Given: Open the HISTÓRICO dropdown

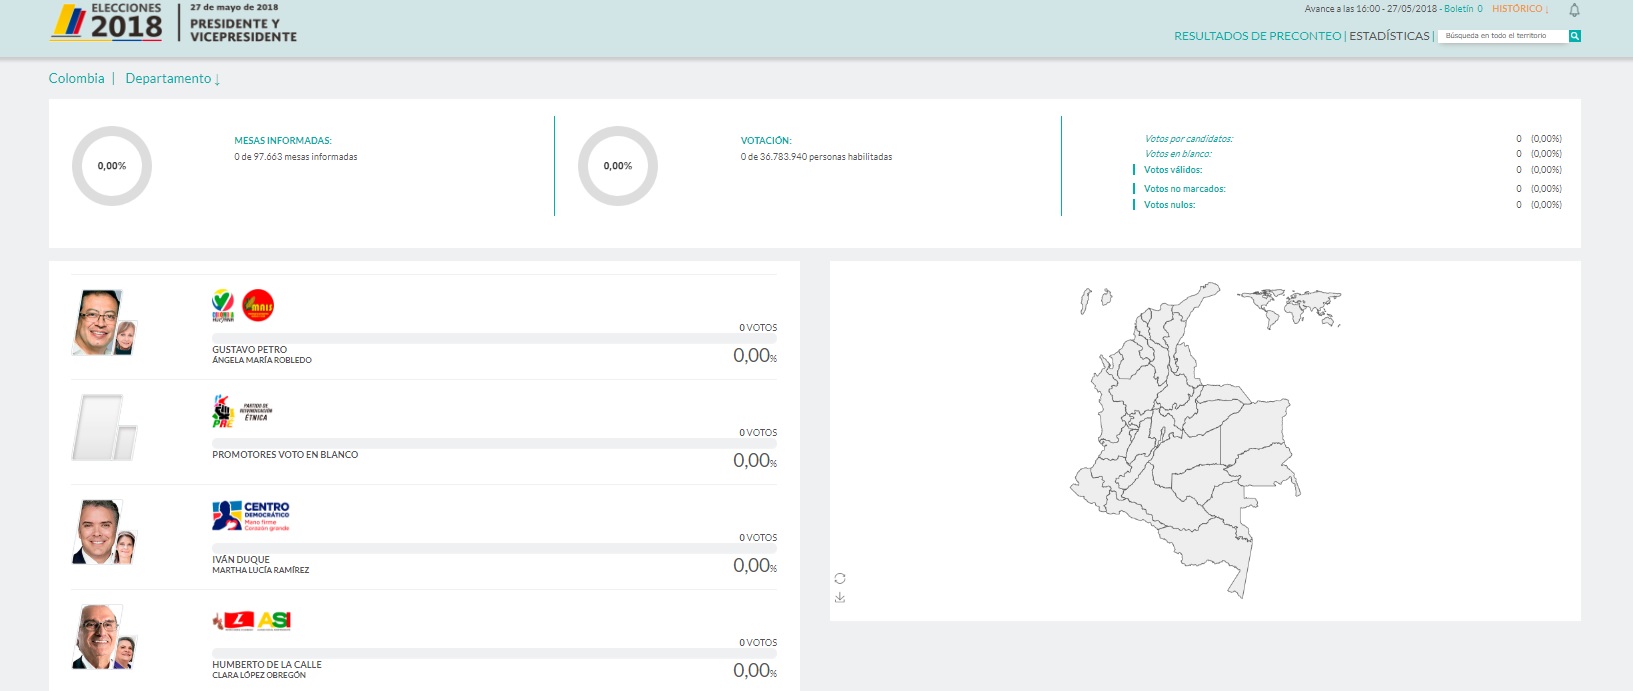Looking at the screenshot, I should pyautogui.click(x=1520, y=9).
